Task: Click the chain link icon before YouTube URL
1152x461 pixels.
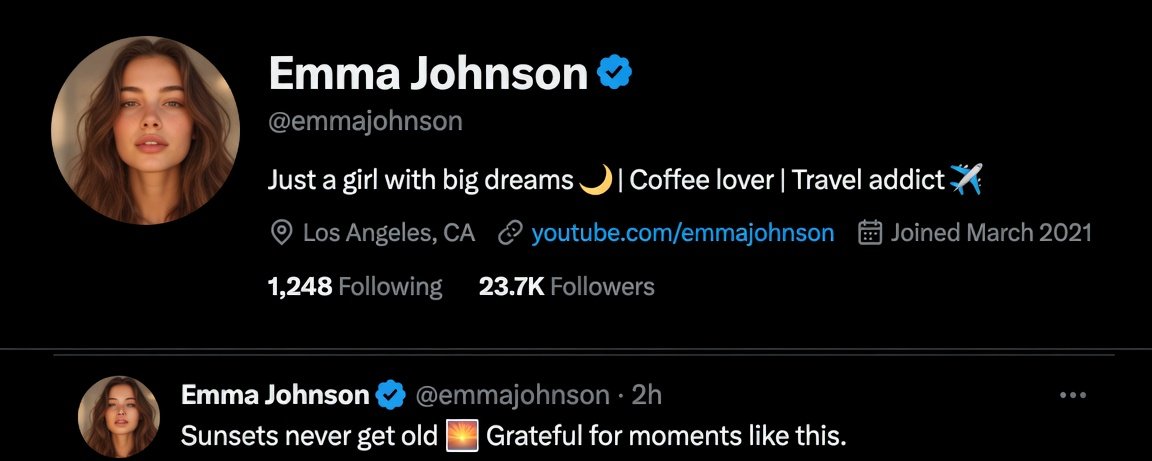Action: pyautogui.click(x=510, y=234)
